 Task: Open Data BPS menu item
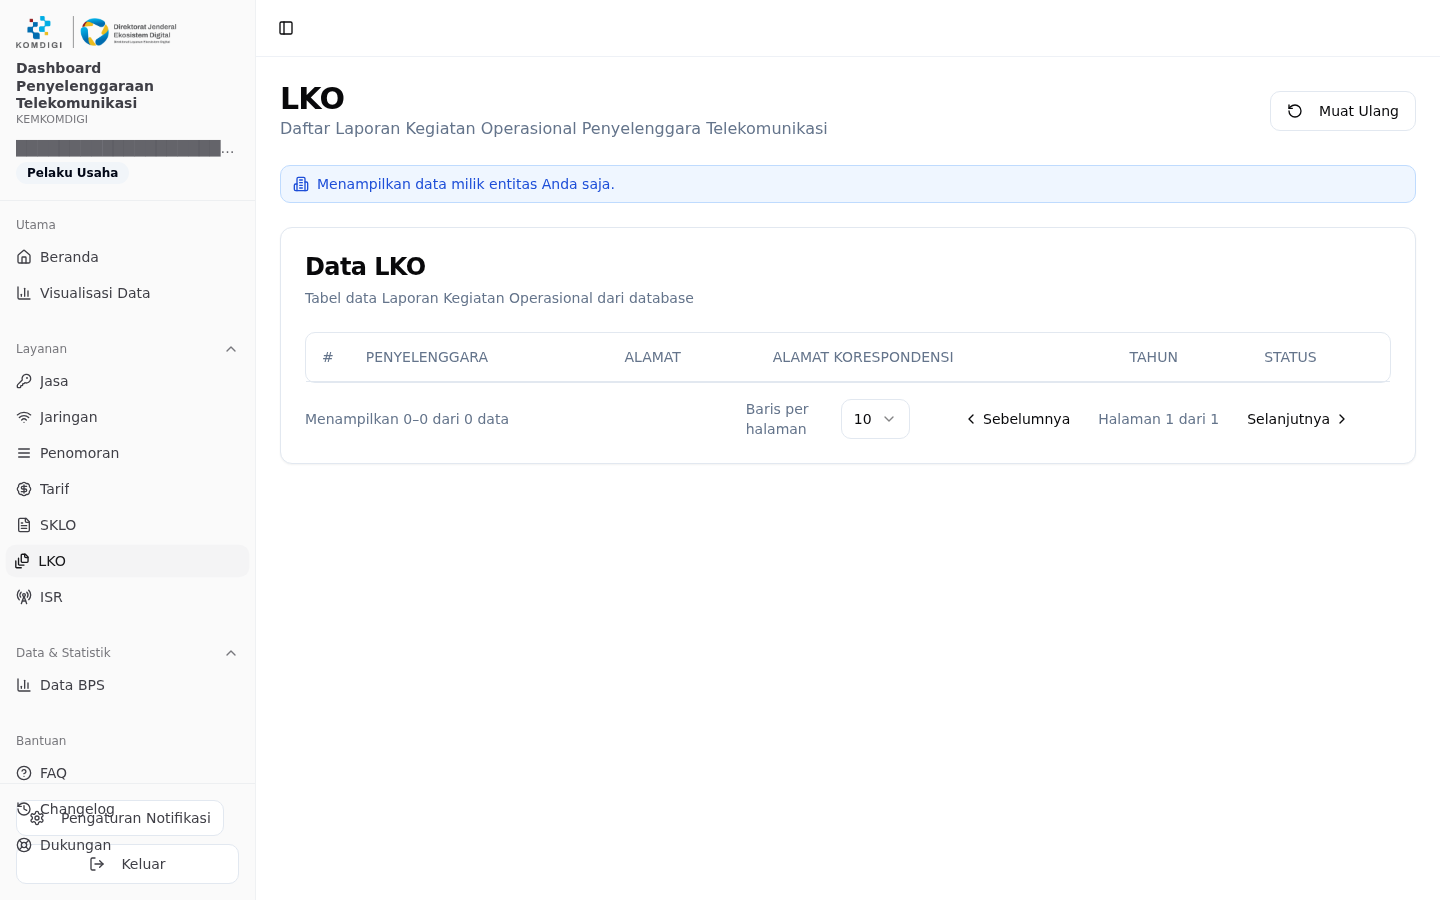pos(127,685)
